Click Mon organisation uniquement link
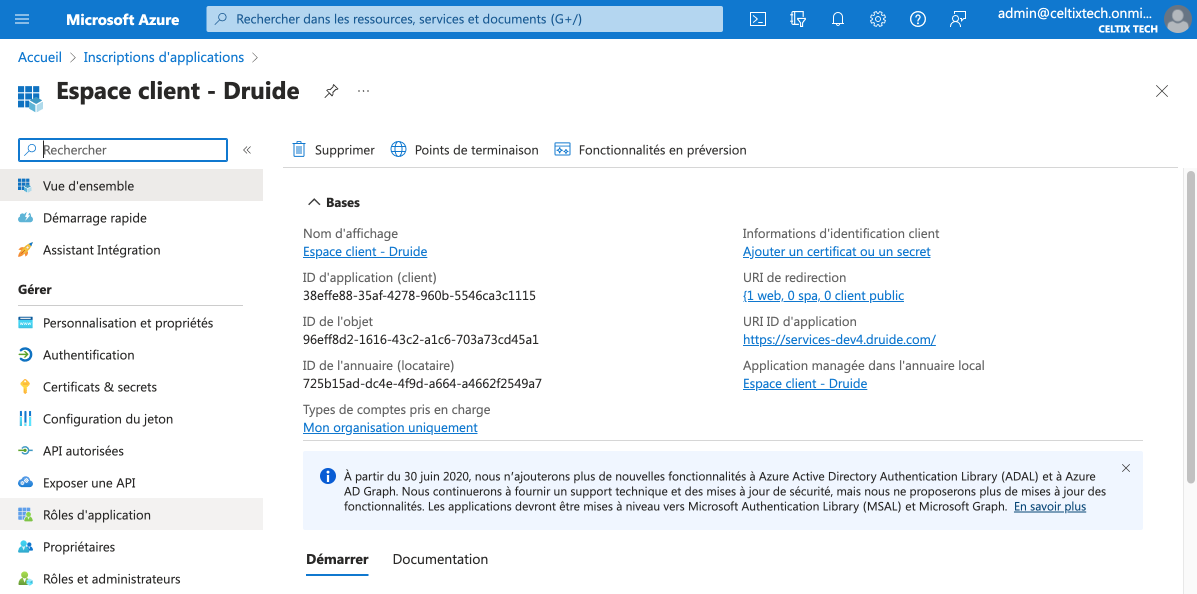Screen dimensions: 1197x594 click(x=390, y=428)
